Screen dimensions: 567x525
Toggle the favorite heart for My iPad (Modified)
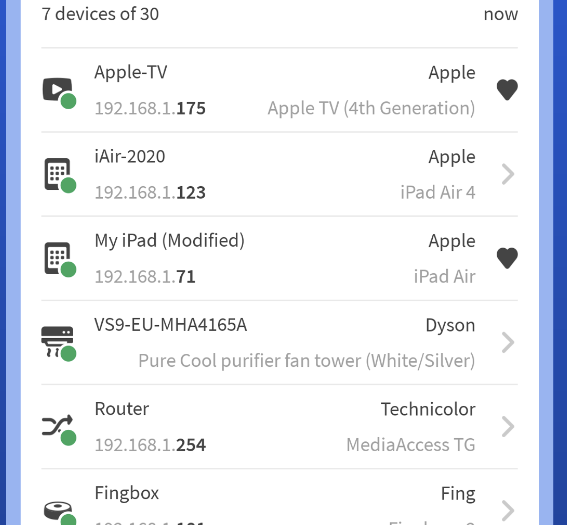tap(507, 258)
